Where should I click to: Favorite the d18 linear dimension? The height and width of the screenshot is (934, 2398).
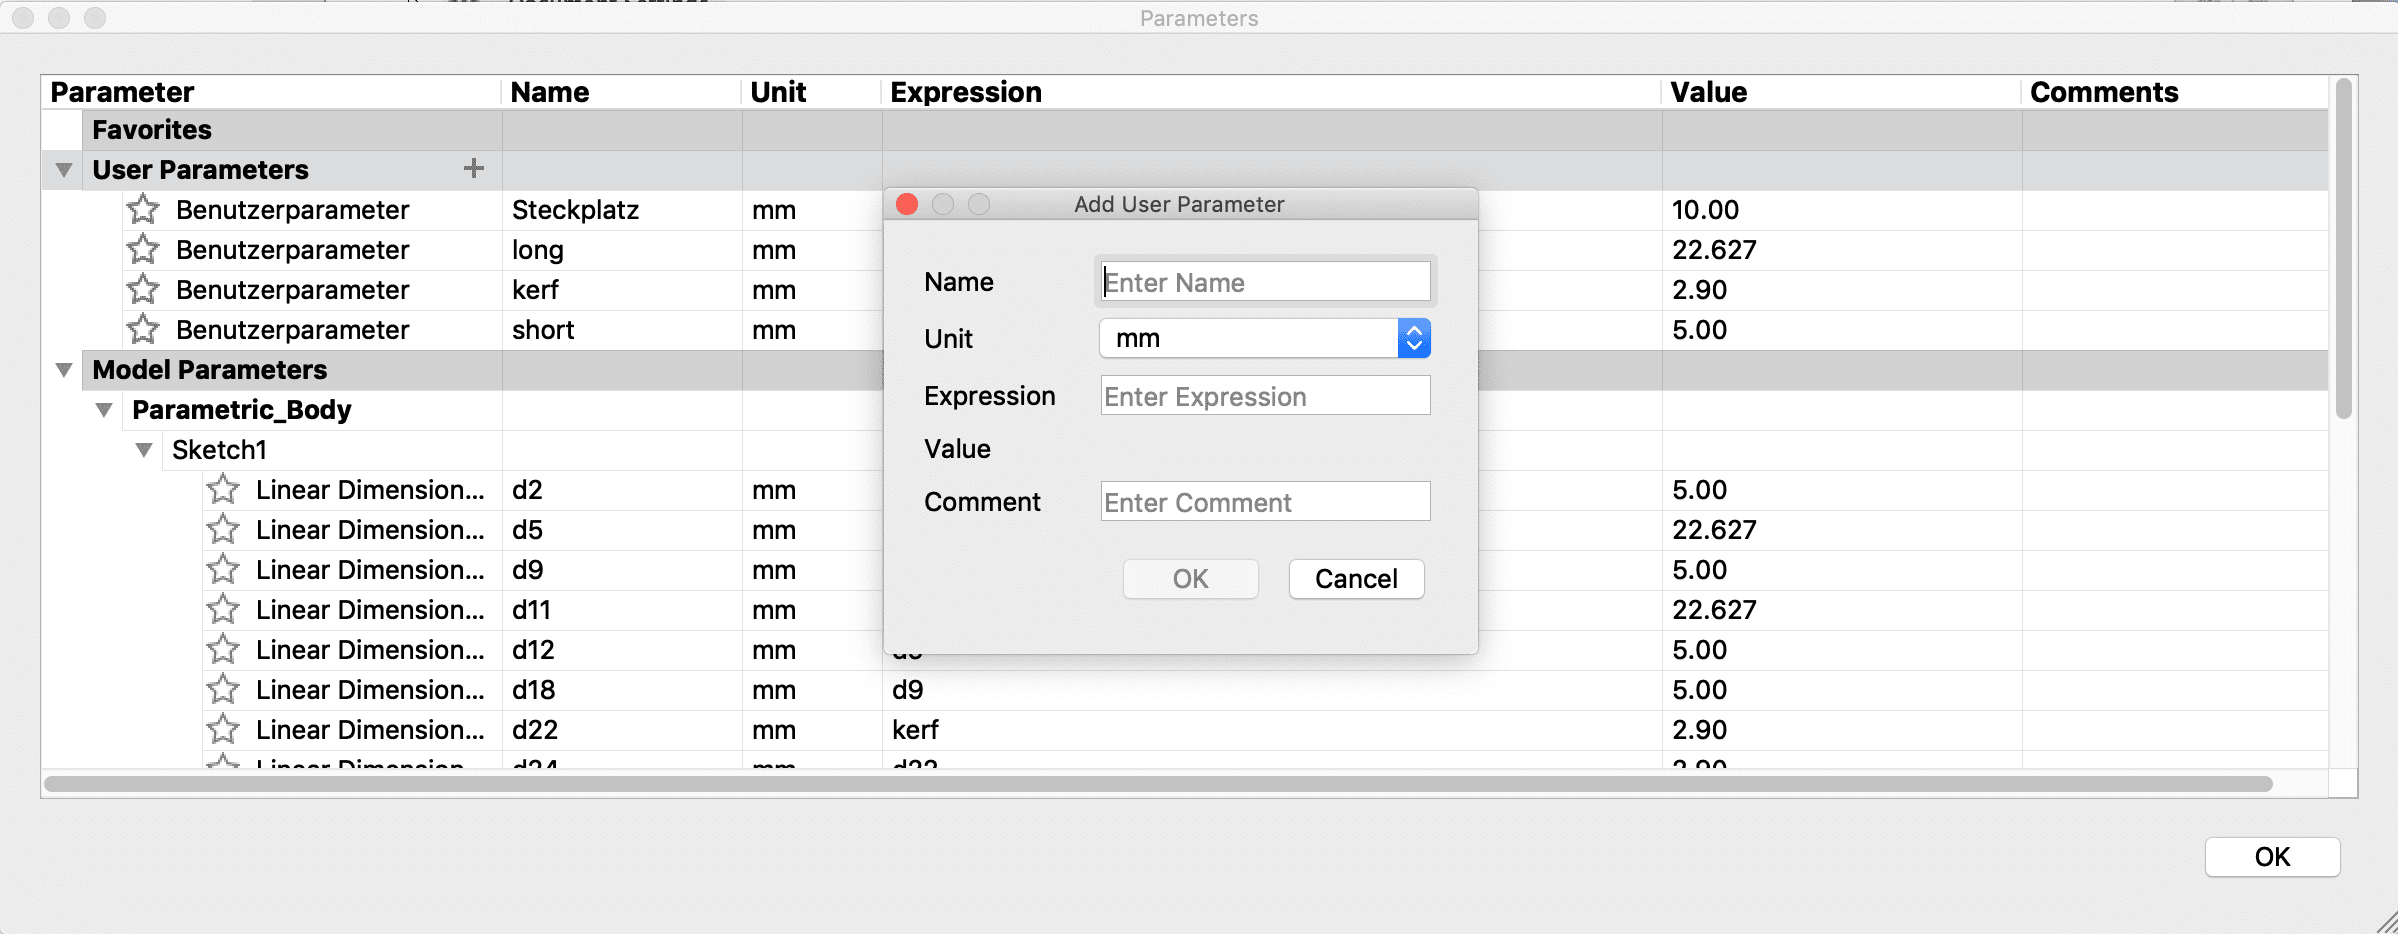(x=223, y=689)
